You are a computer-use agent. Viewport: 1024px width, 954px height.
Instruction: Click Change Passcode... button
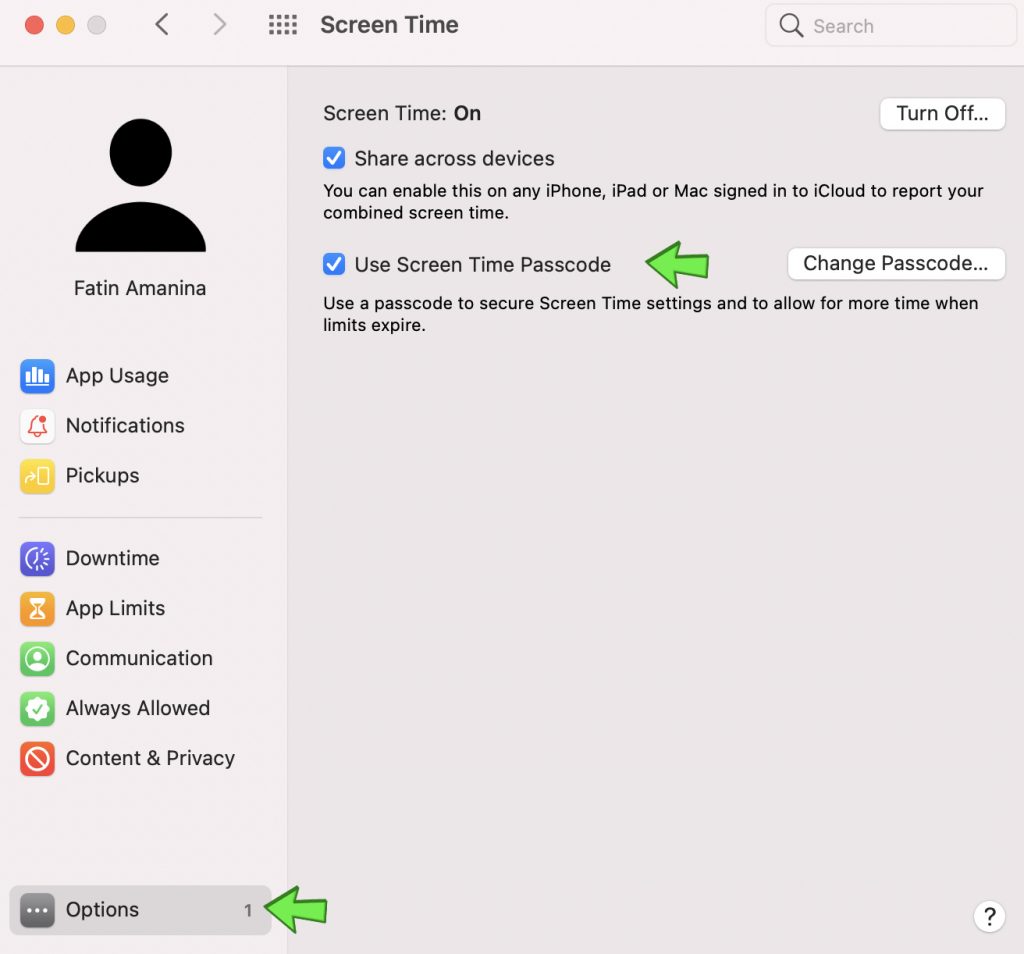point(896,264)
